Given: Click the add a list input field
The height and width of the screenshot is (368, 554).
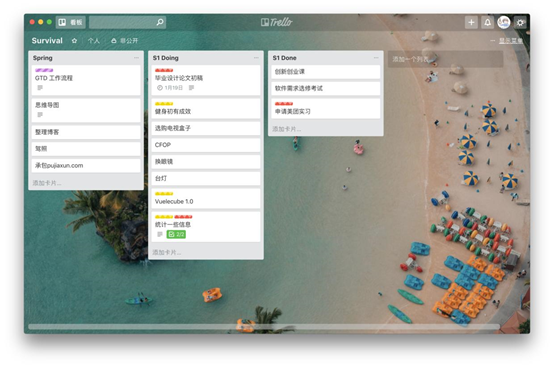Looking at the screenshot, I should tap(445, 59).
